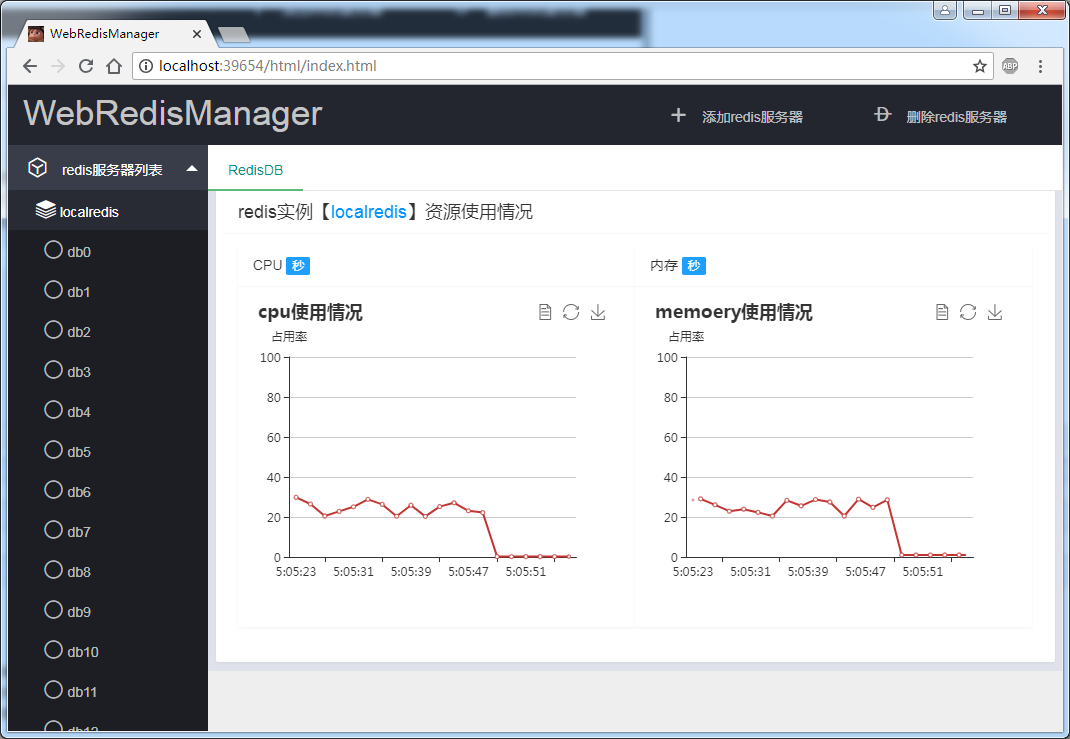
Task: Select the db0 database radio
Action: 53,250
